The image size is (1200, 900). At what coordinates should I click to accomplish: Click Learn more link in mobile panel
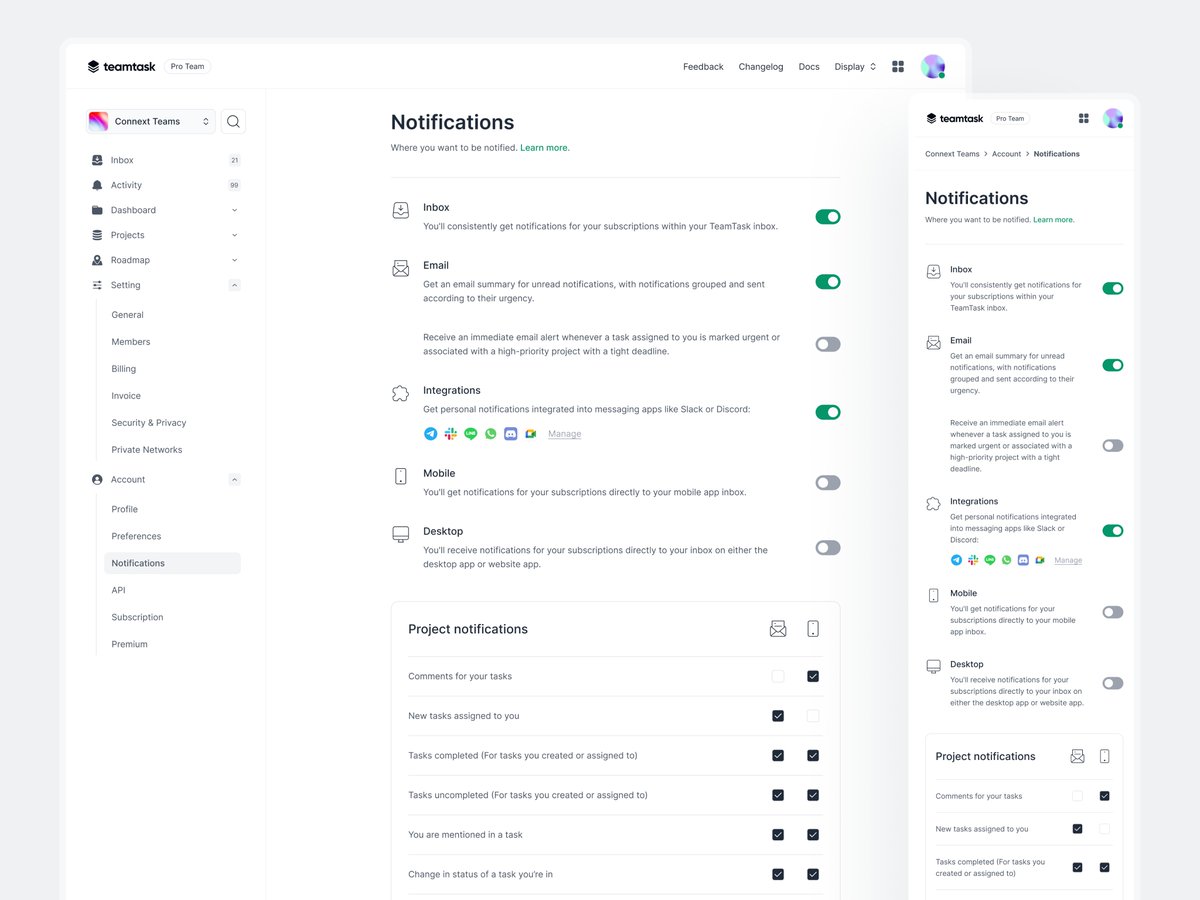[x=1054, y=220]
